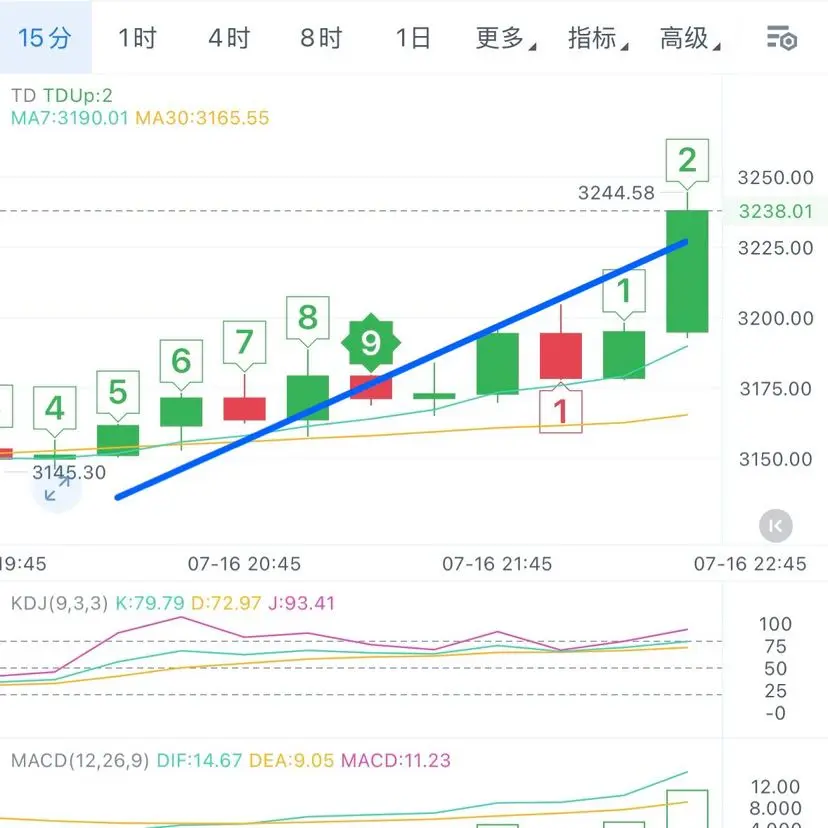The width and height of the screenshot is (828, 828).
Task: Click the MA30:3165.55 legend value
Action: (x=202, y=118)
